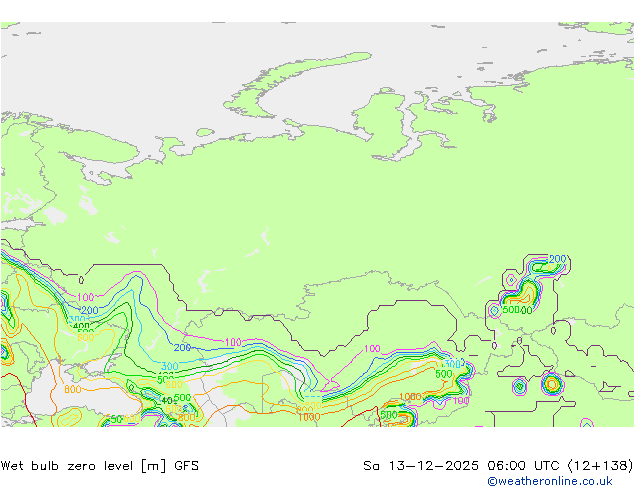Screen dimensions: 634x490
Task: Click the blue '200' label at the eastern contour cluster
Action: [558, 259]
